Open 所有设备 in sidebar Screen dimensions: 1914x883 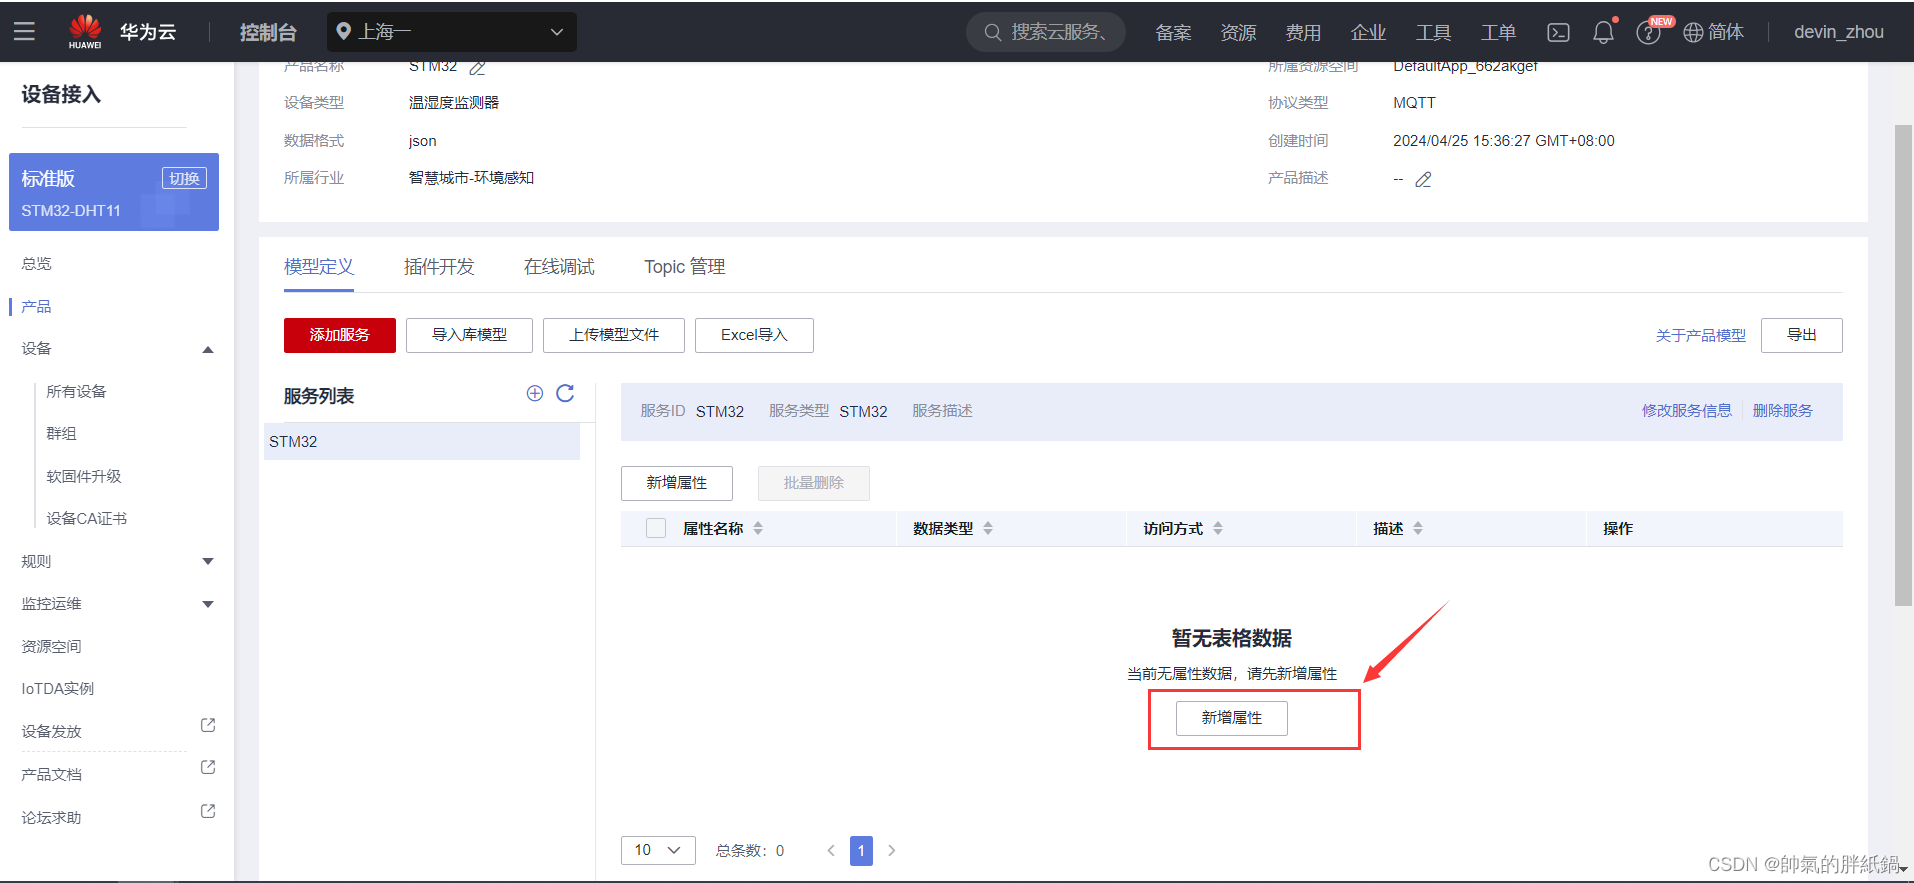(76, 392)
